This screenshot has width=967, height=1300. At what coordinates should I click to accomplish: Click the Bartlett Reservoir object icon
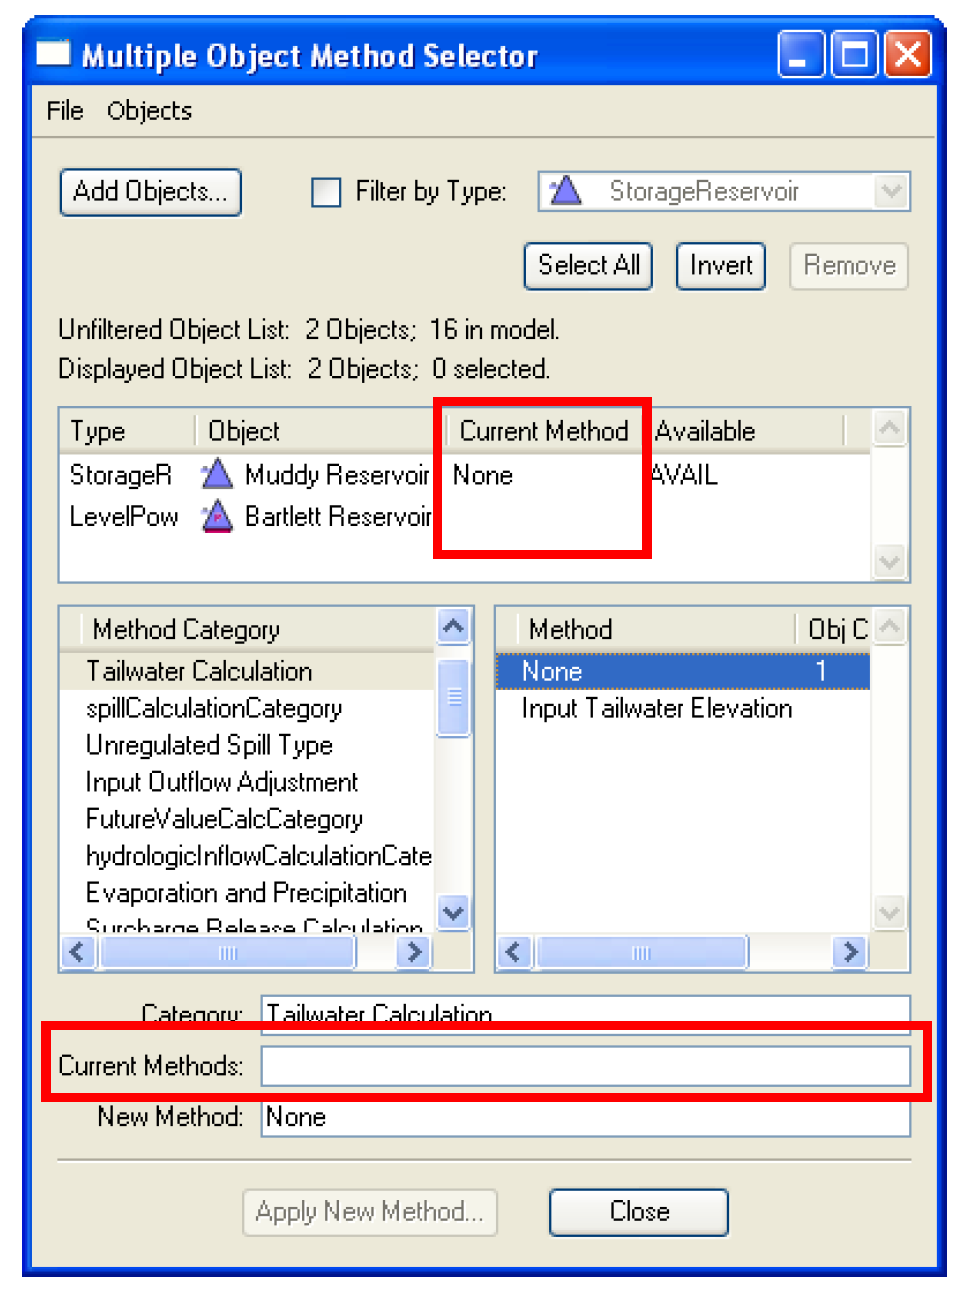pyautogui.click(x=217, y=517)
